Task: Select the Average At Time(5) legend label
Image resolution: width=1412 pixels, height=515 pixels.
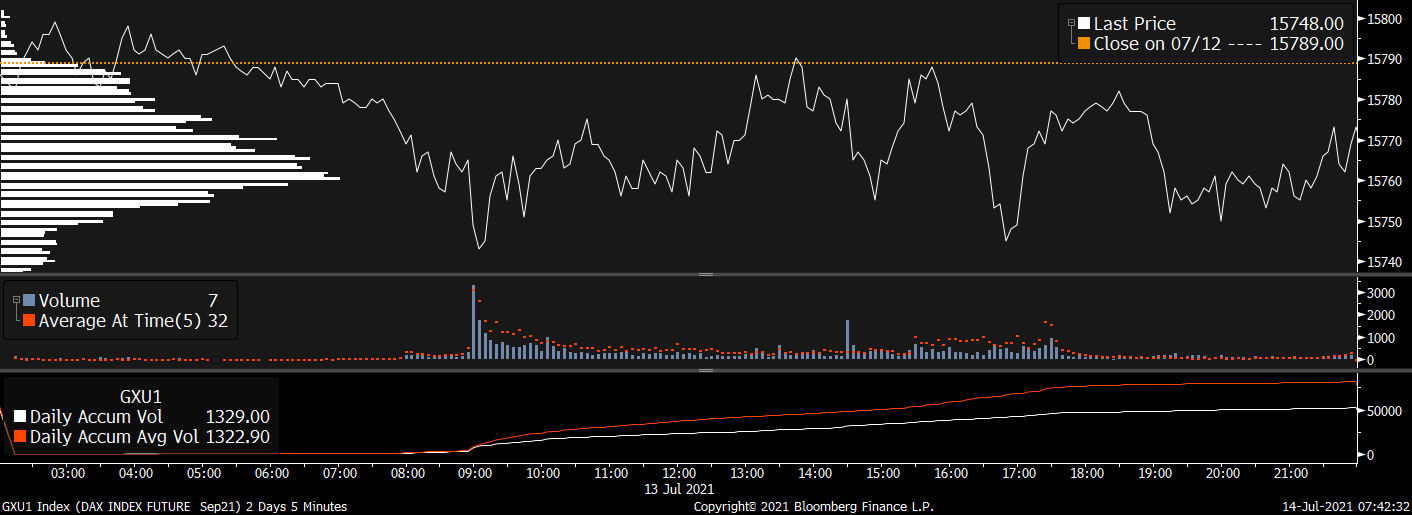Action: coord(118,321)
